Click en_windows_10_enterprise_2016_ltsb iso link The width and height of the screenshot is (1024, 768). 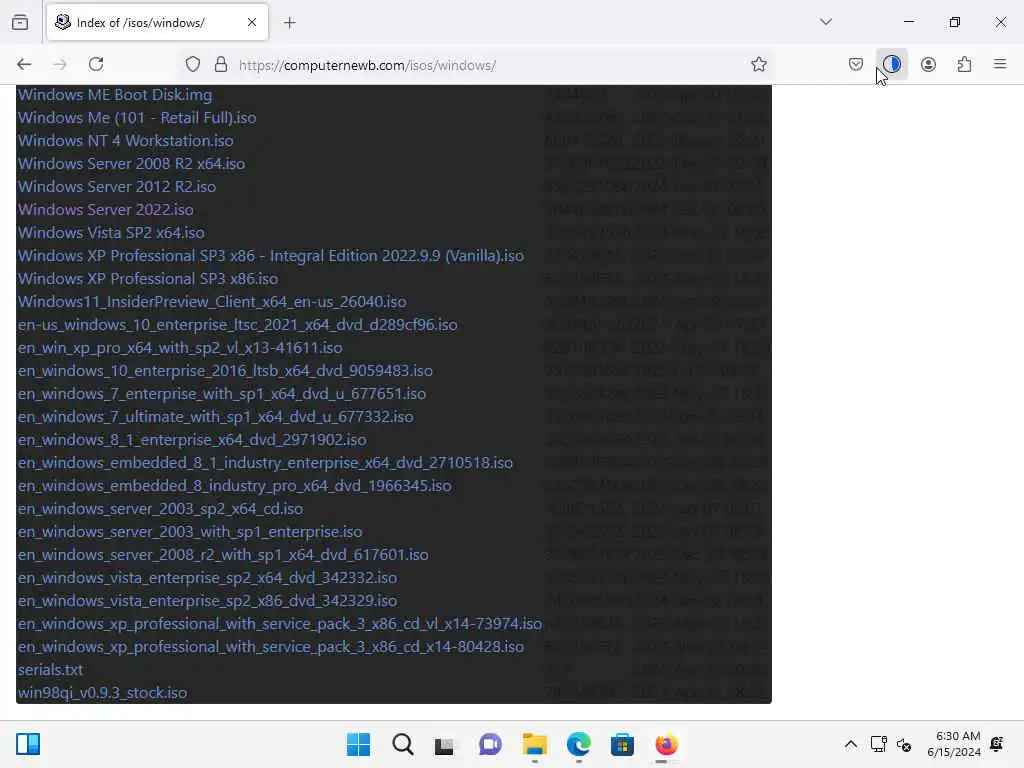[x=225, y=370]
